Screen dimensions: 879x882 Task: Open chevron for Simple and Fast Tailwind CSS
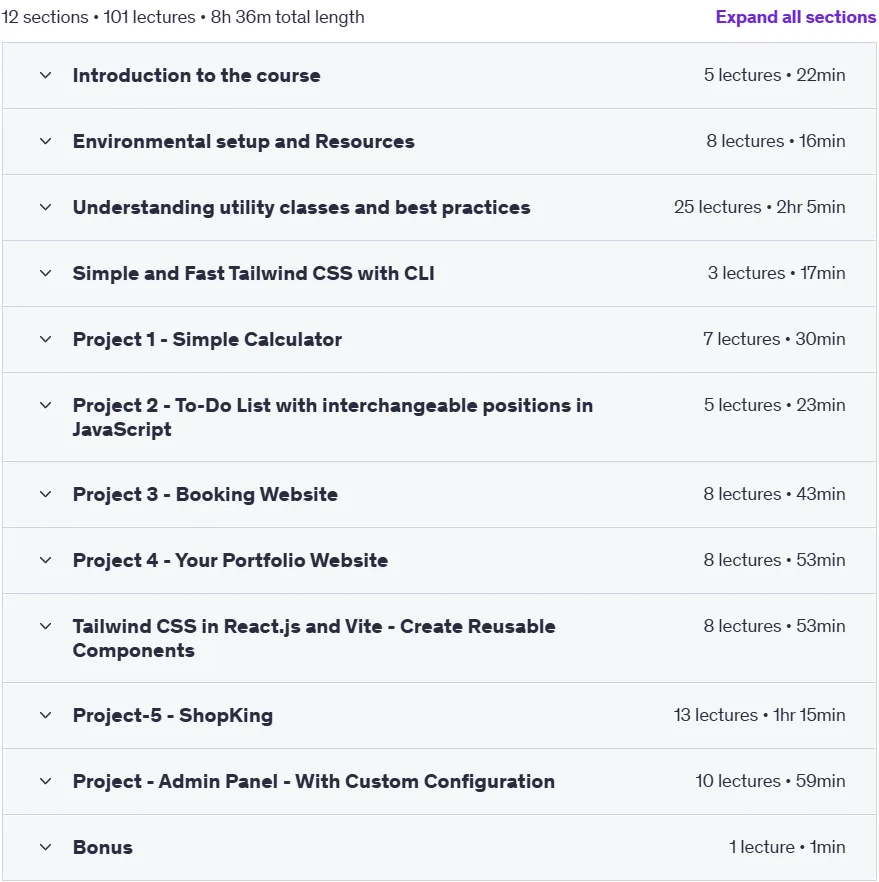click(46, 273)
